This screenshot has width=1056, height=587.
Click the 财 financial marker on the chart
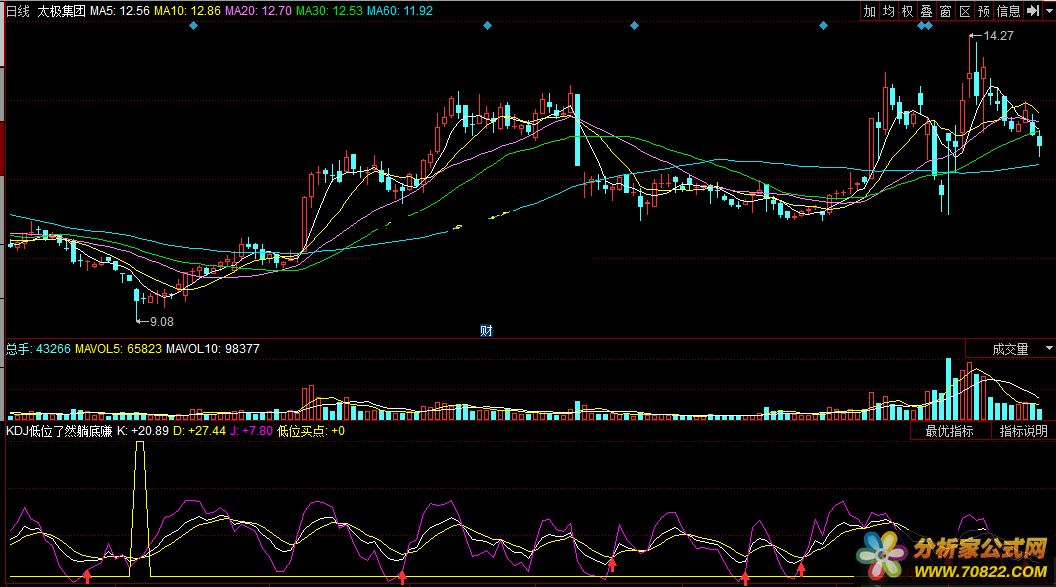[486, 331]
